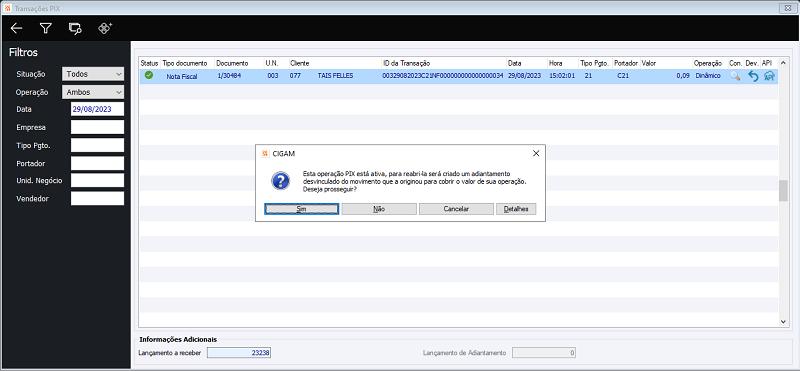Click the Tipo Pgto. filter field
800x371 pixels.
click(97, 145)
